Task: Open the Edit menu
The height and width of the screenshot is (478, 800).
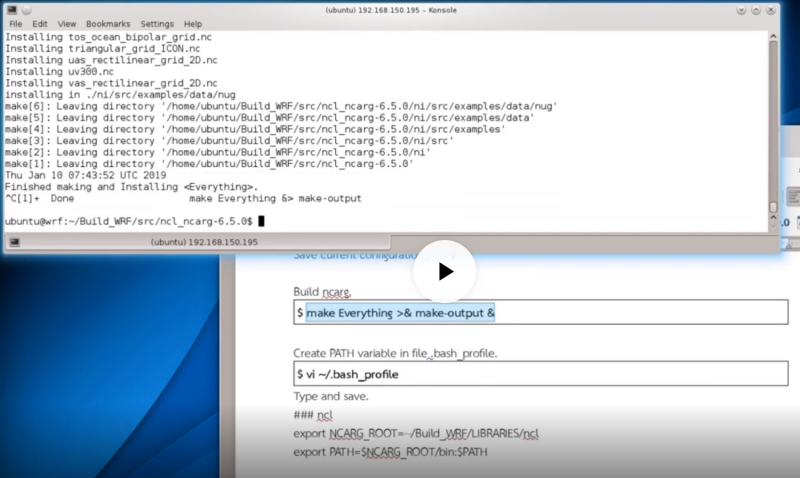Action: point(40,23)
